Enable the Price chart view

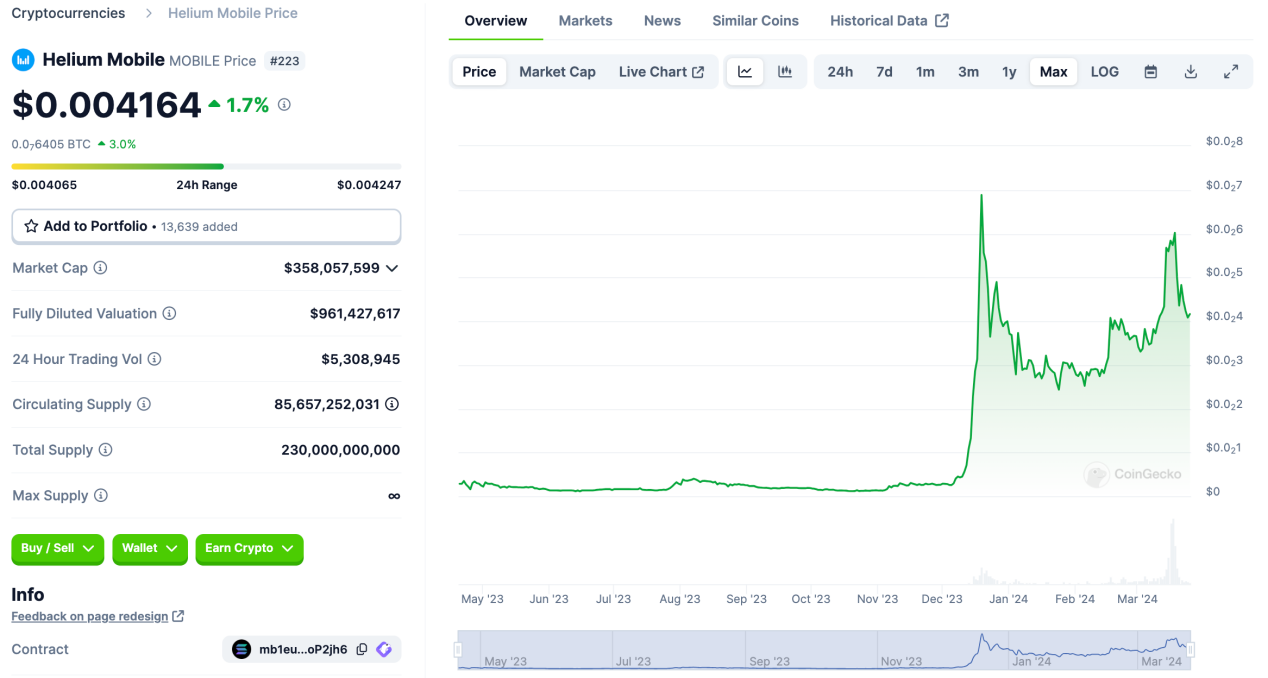478,71
